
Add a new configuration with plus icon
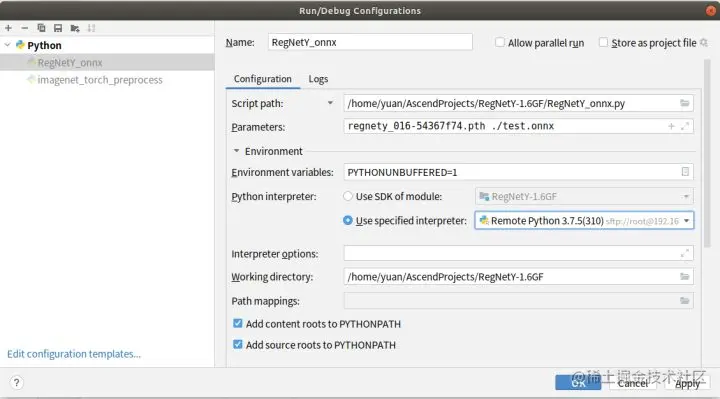pos(8,28)
